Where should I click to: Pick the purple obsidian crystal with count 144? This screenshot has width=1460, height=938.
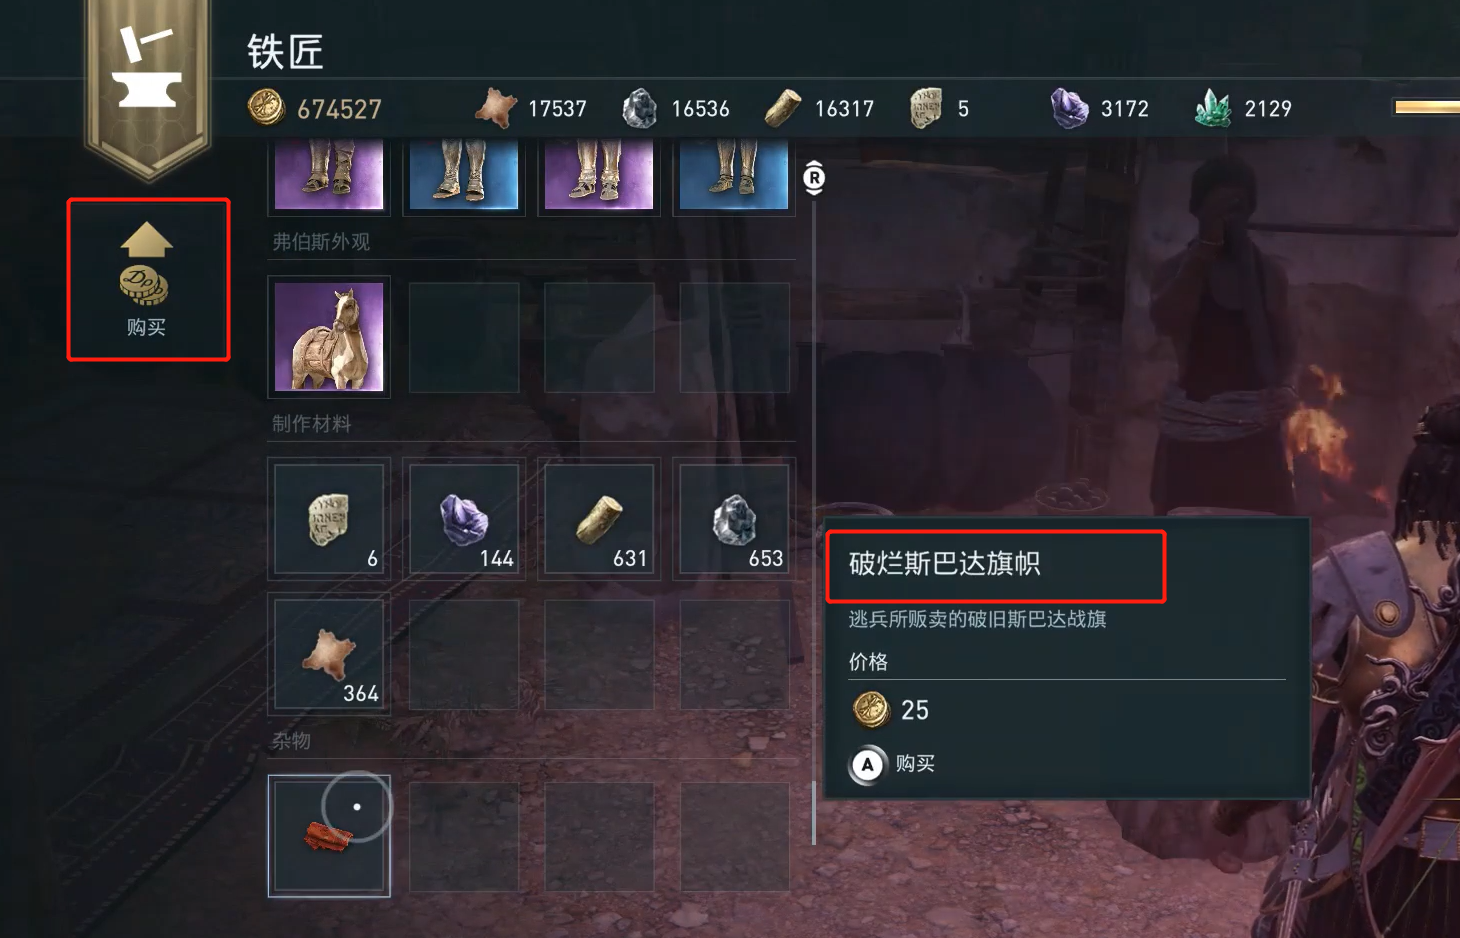click(464, 519)
